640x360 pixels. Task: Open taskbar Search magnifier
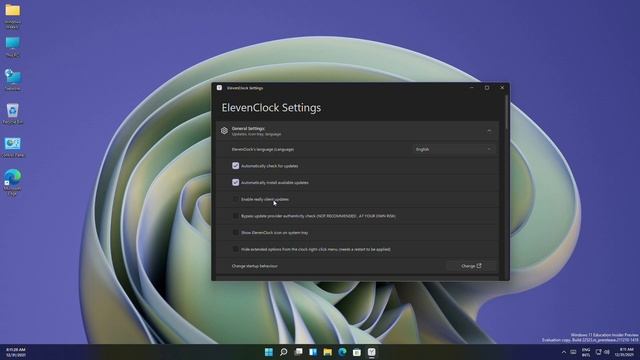click(x=283, y=352)
